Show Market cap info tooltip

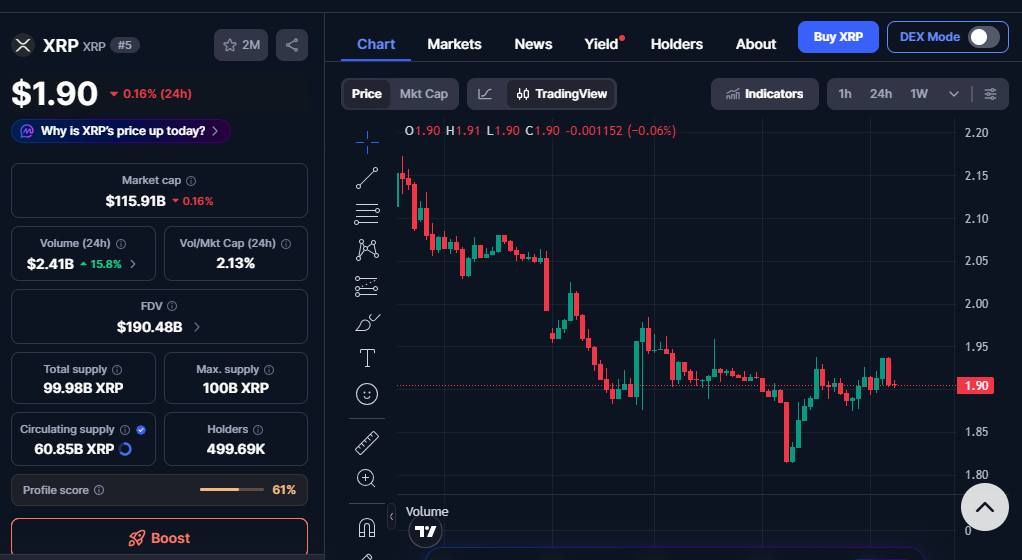coord(191,181)
